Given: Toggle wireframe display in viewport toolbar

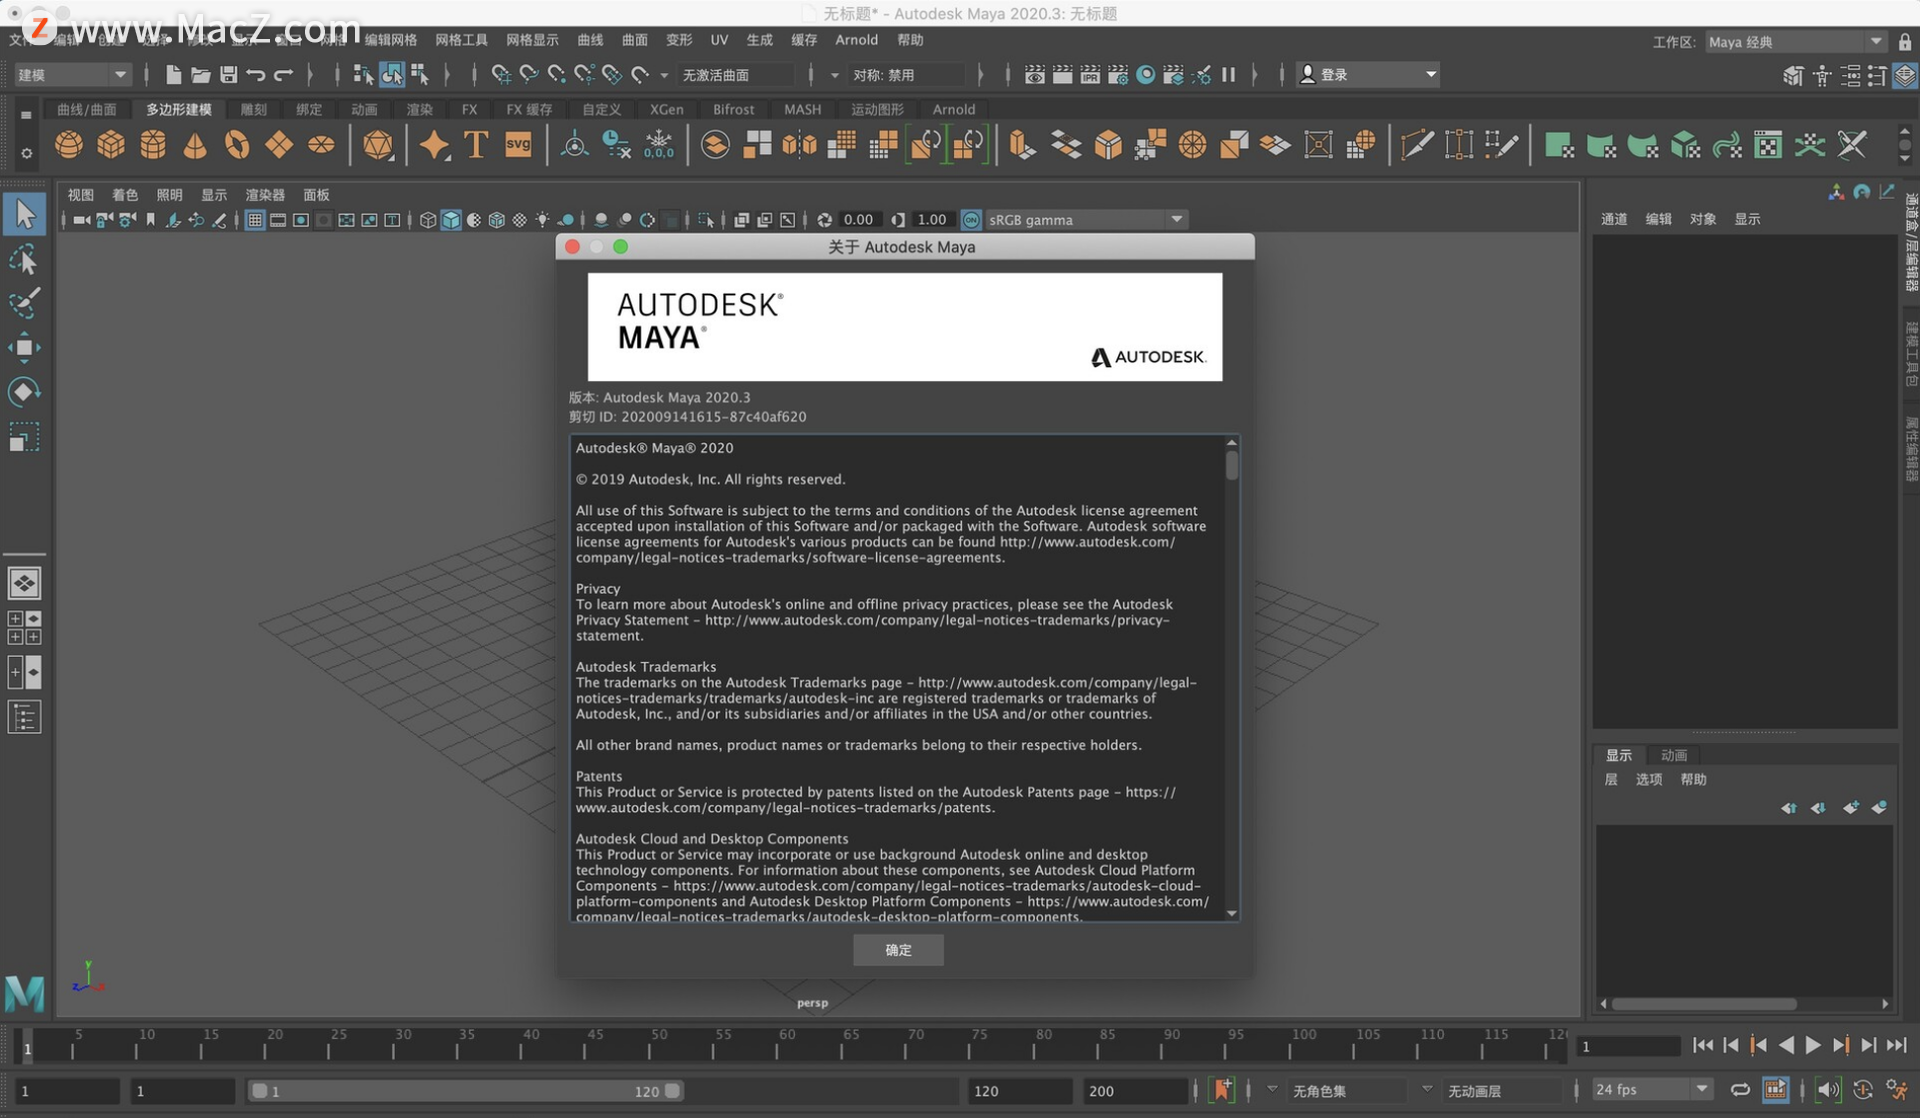Looking at the screenshot, I should (428, 220).
